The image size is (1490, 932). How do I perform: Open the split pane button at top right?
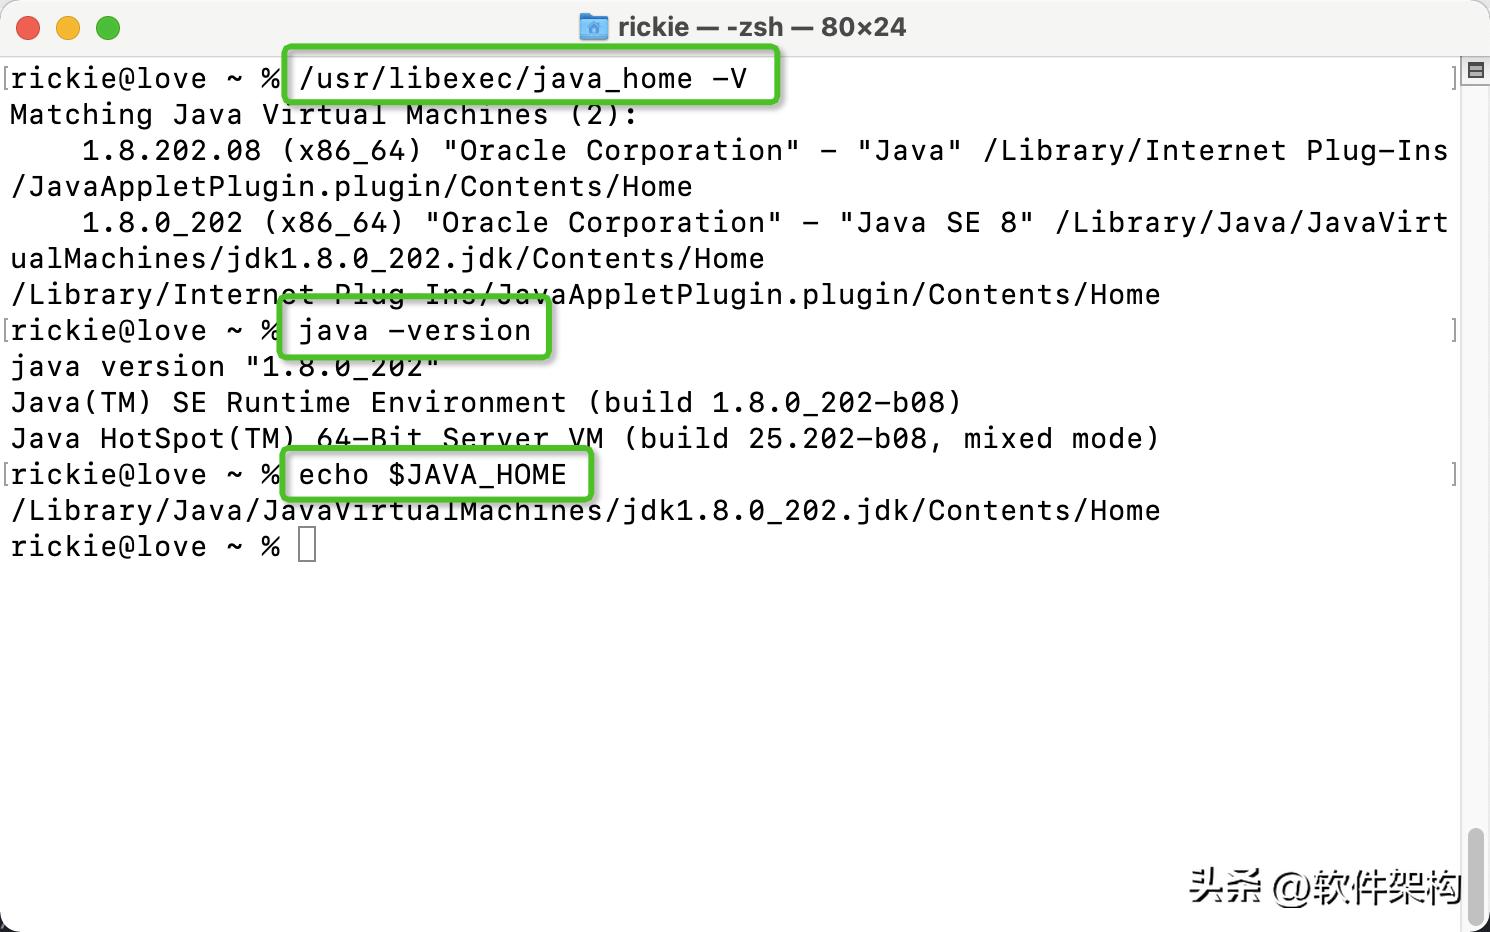(1474, 70)
